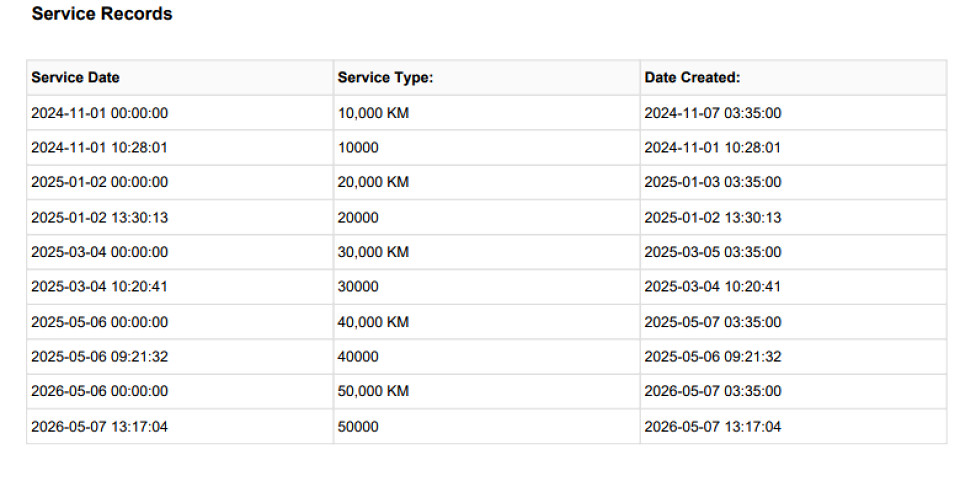The width and height of the screenshot is (960, 487).
Task: Click the 50,000 KM service type cell
Action: pyautogui.click(x=373, y=391)
